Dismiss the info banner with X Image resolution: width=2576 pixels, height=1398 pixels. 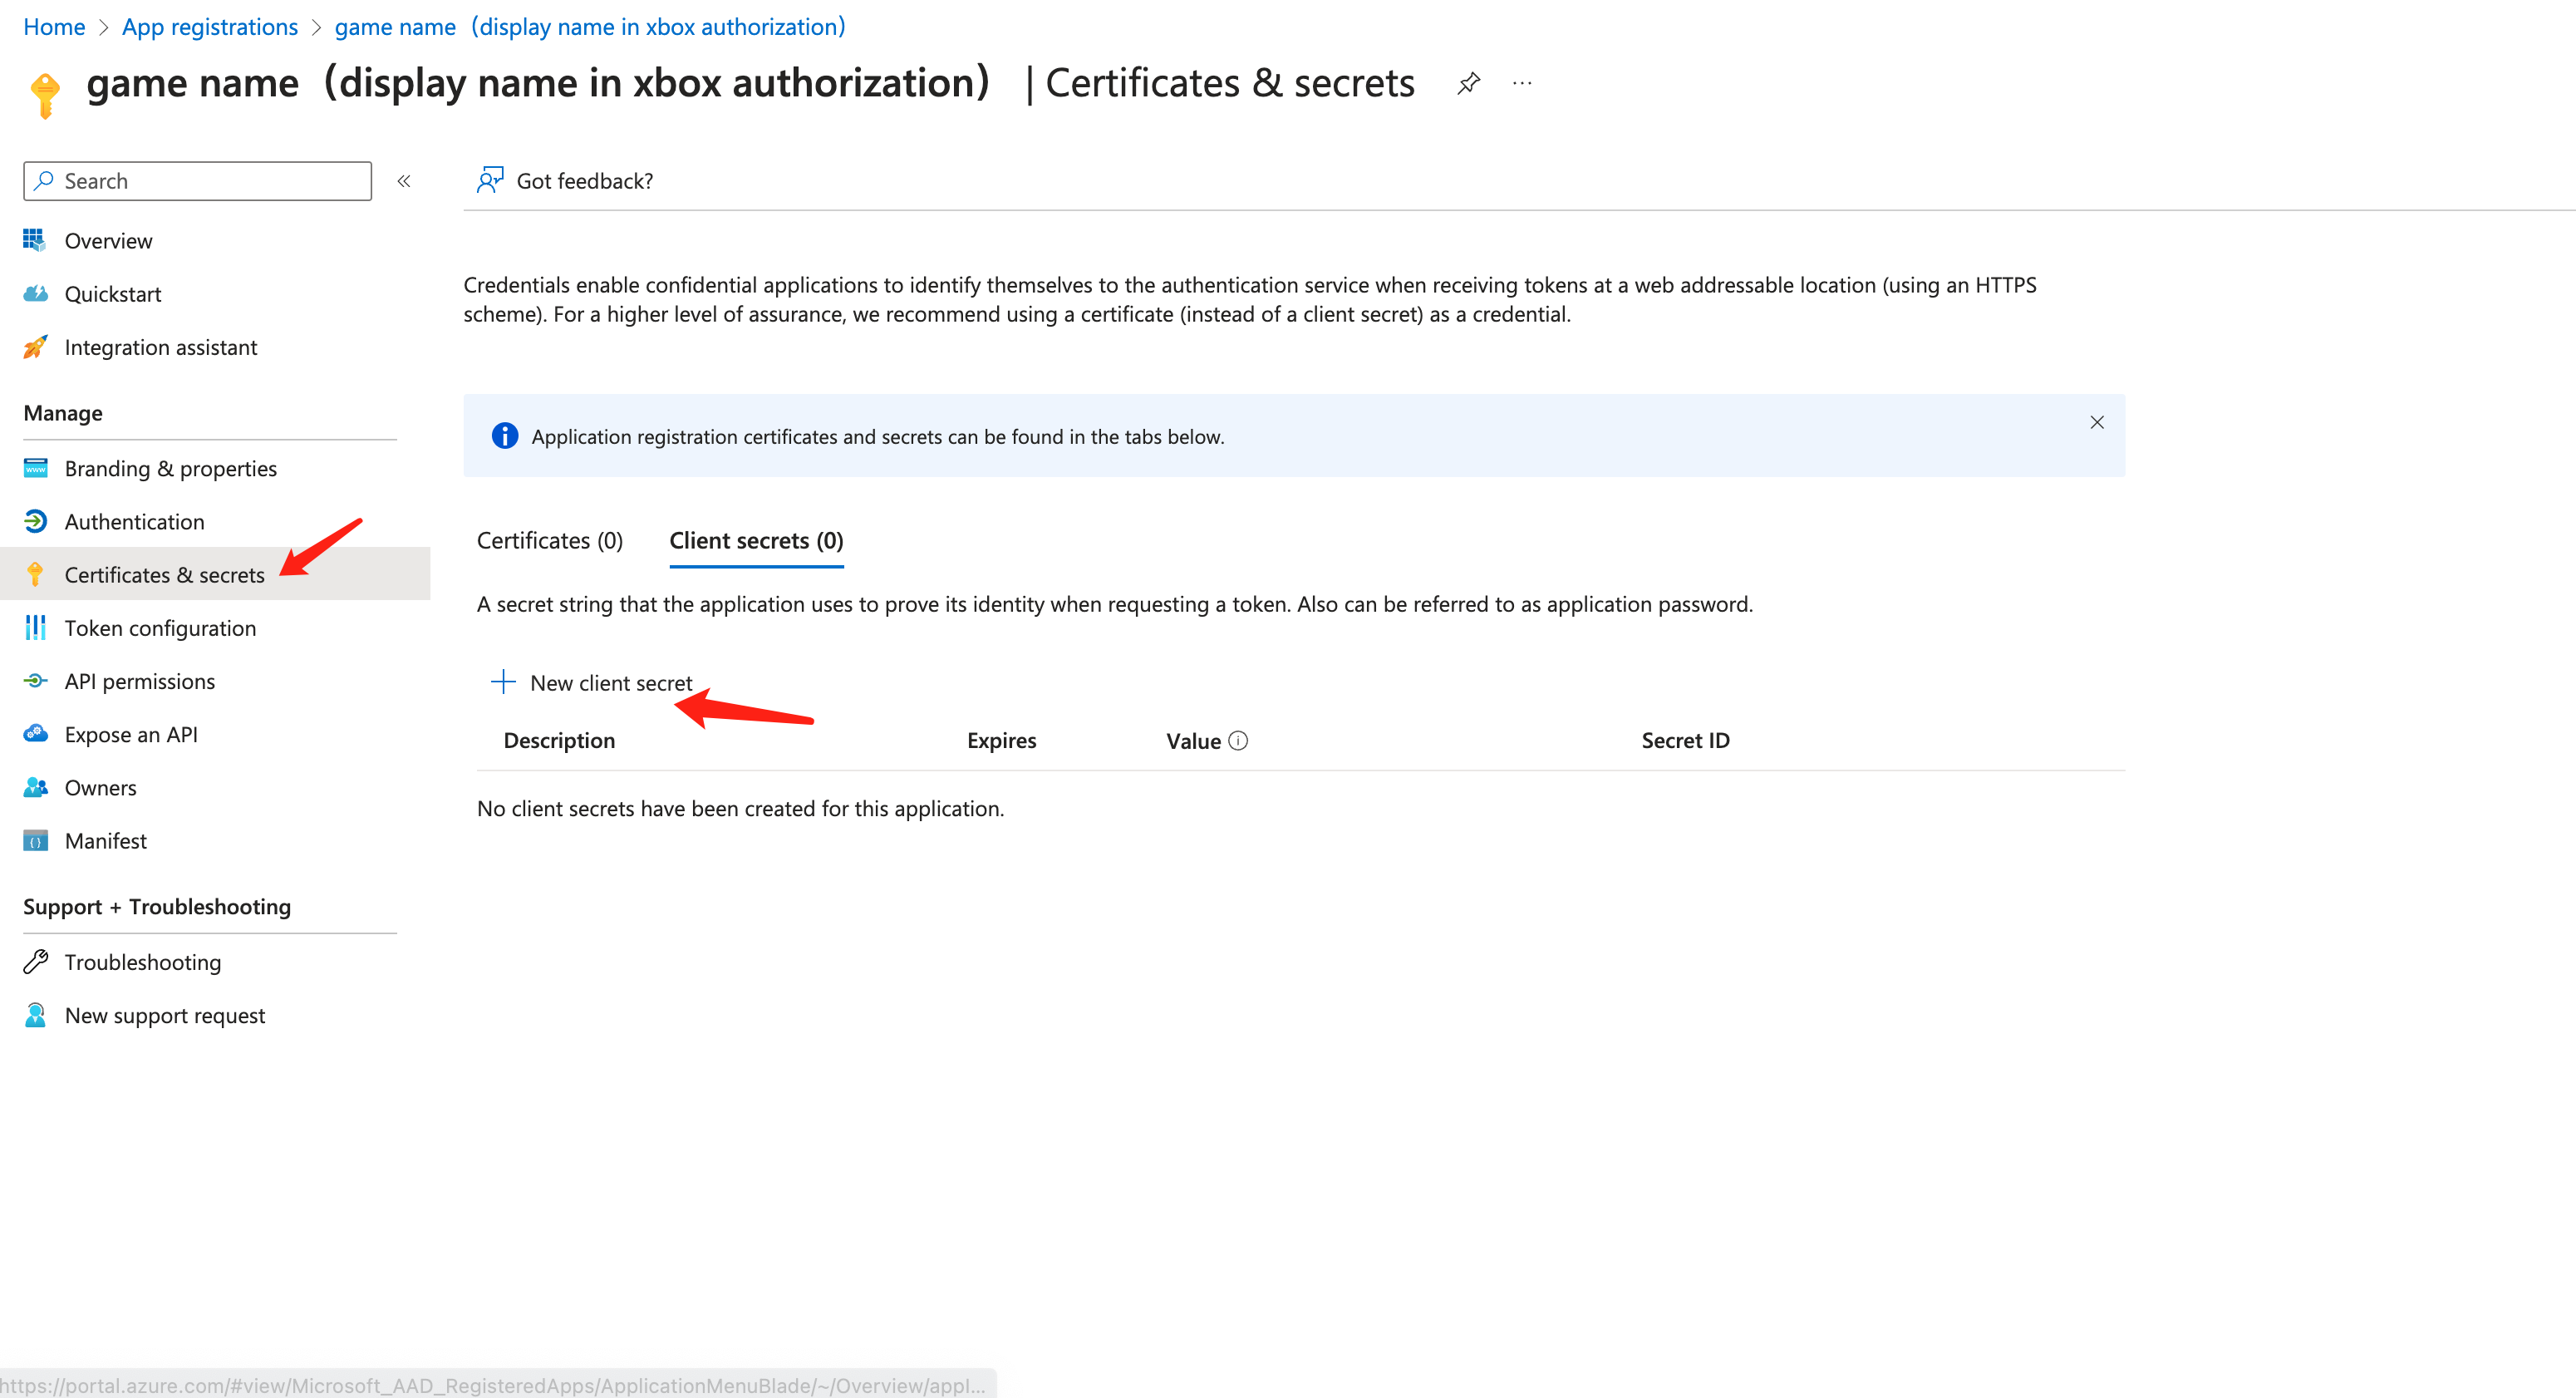pyautogui.click(x=2096, y=422)
